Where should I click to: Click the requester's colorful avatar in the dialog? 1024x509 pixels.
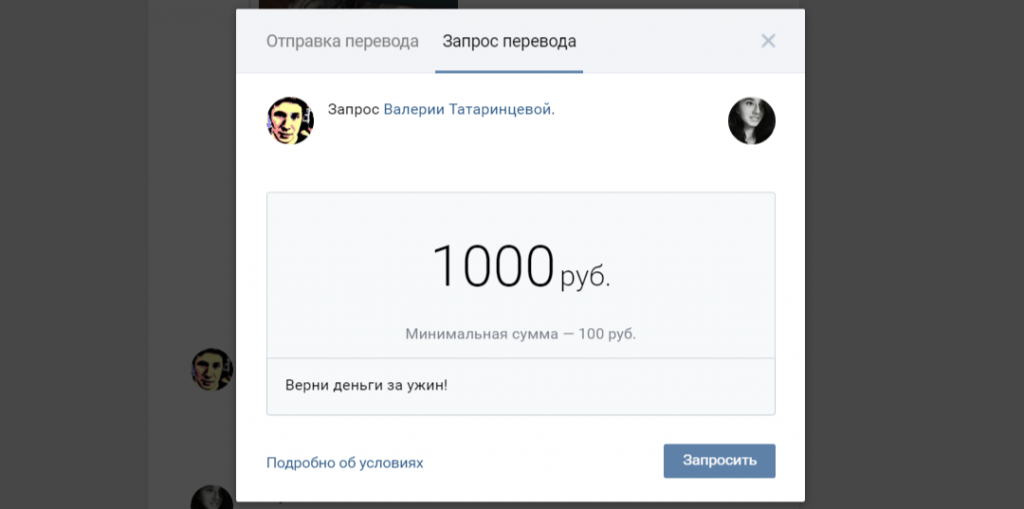tap(290, 121)
